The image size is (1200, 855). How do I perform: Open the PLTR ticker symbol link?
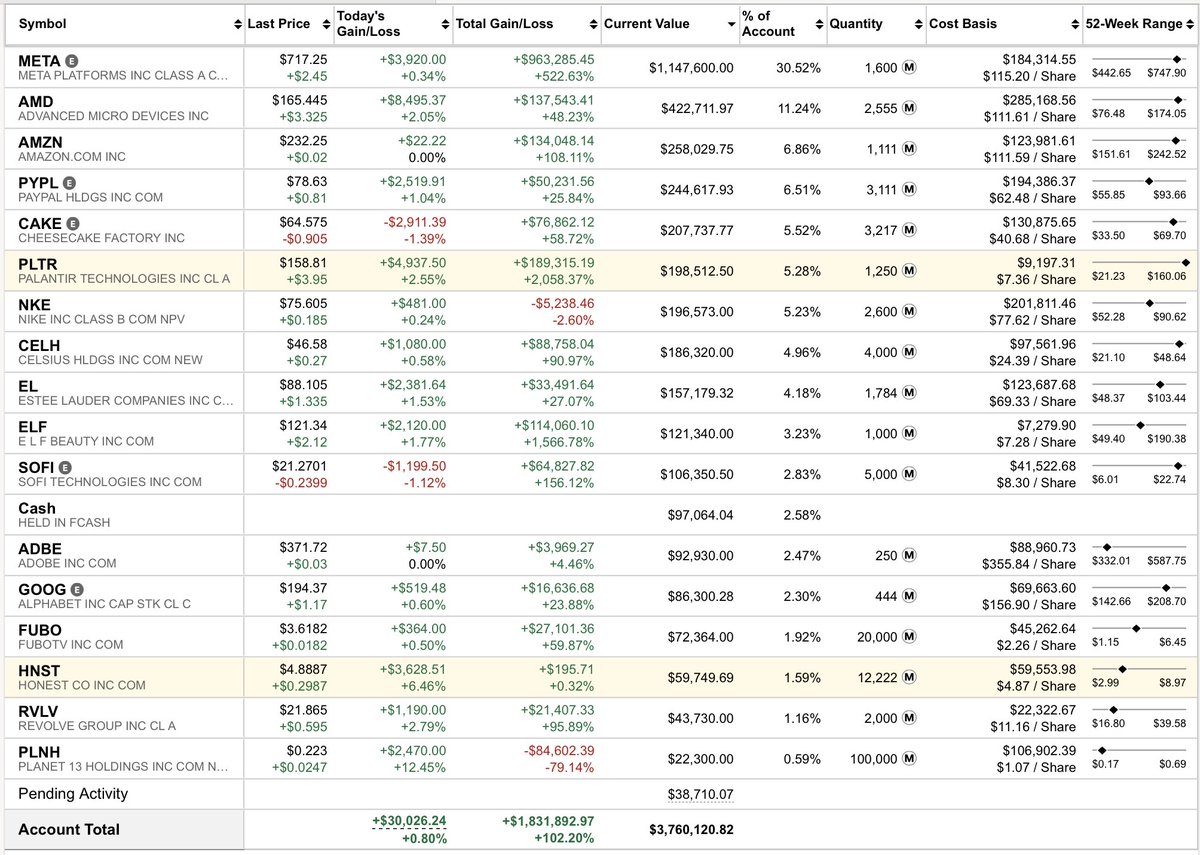[39, 264]
